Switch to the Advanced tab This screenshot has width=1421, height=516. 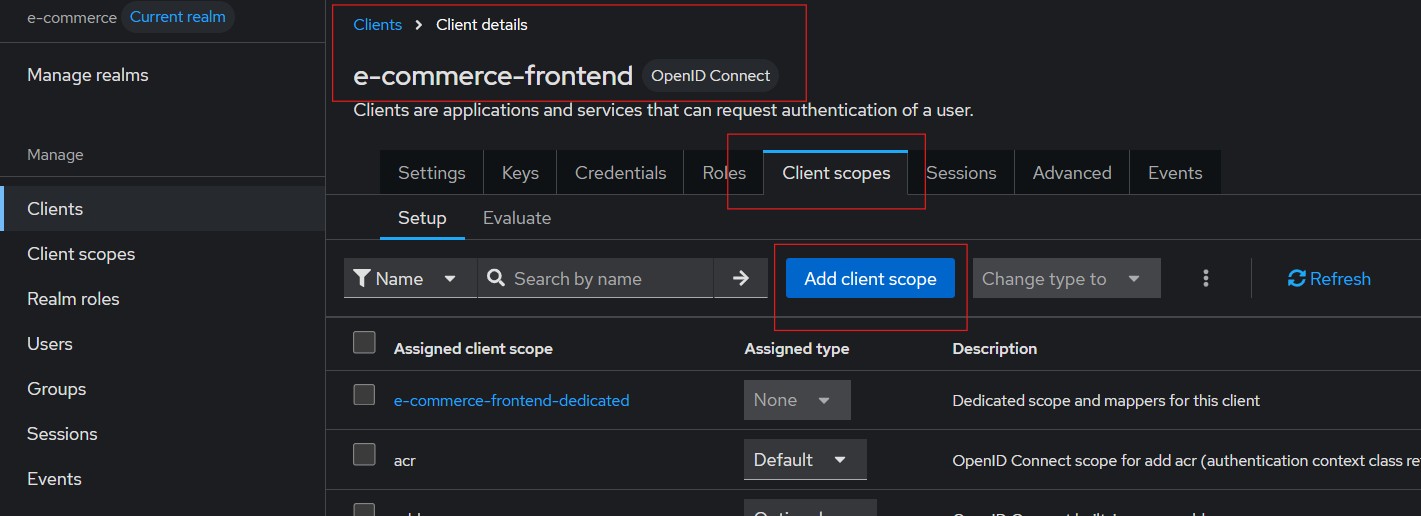[1071, 173]
